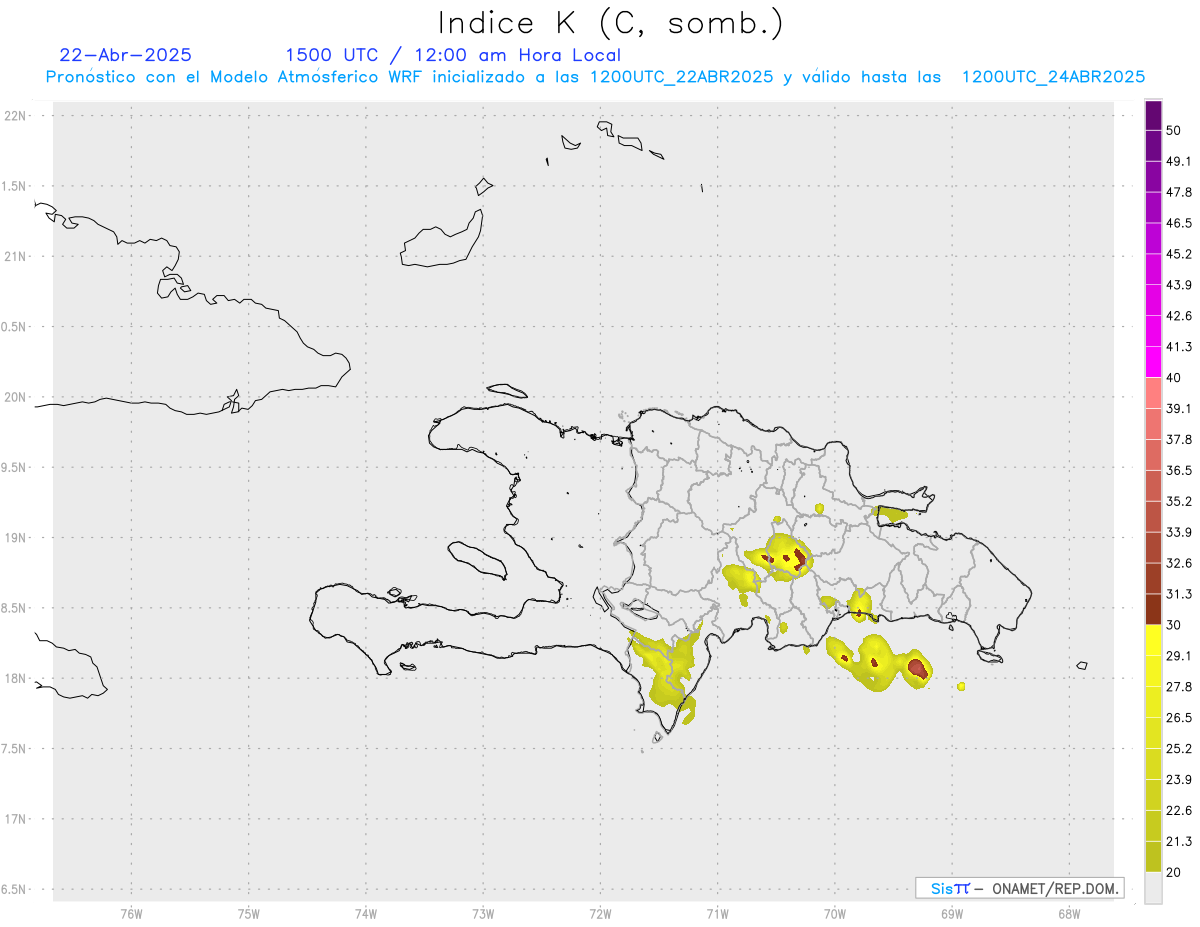Click the '74W' longitude label

[x=366, y=913]
